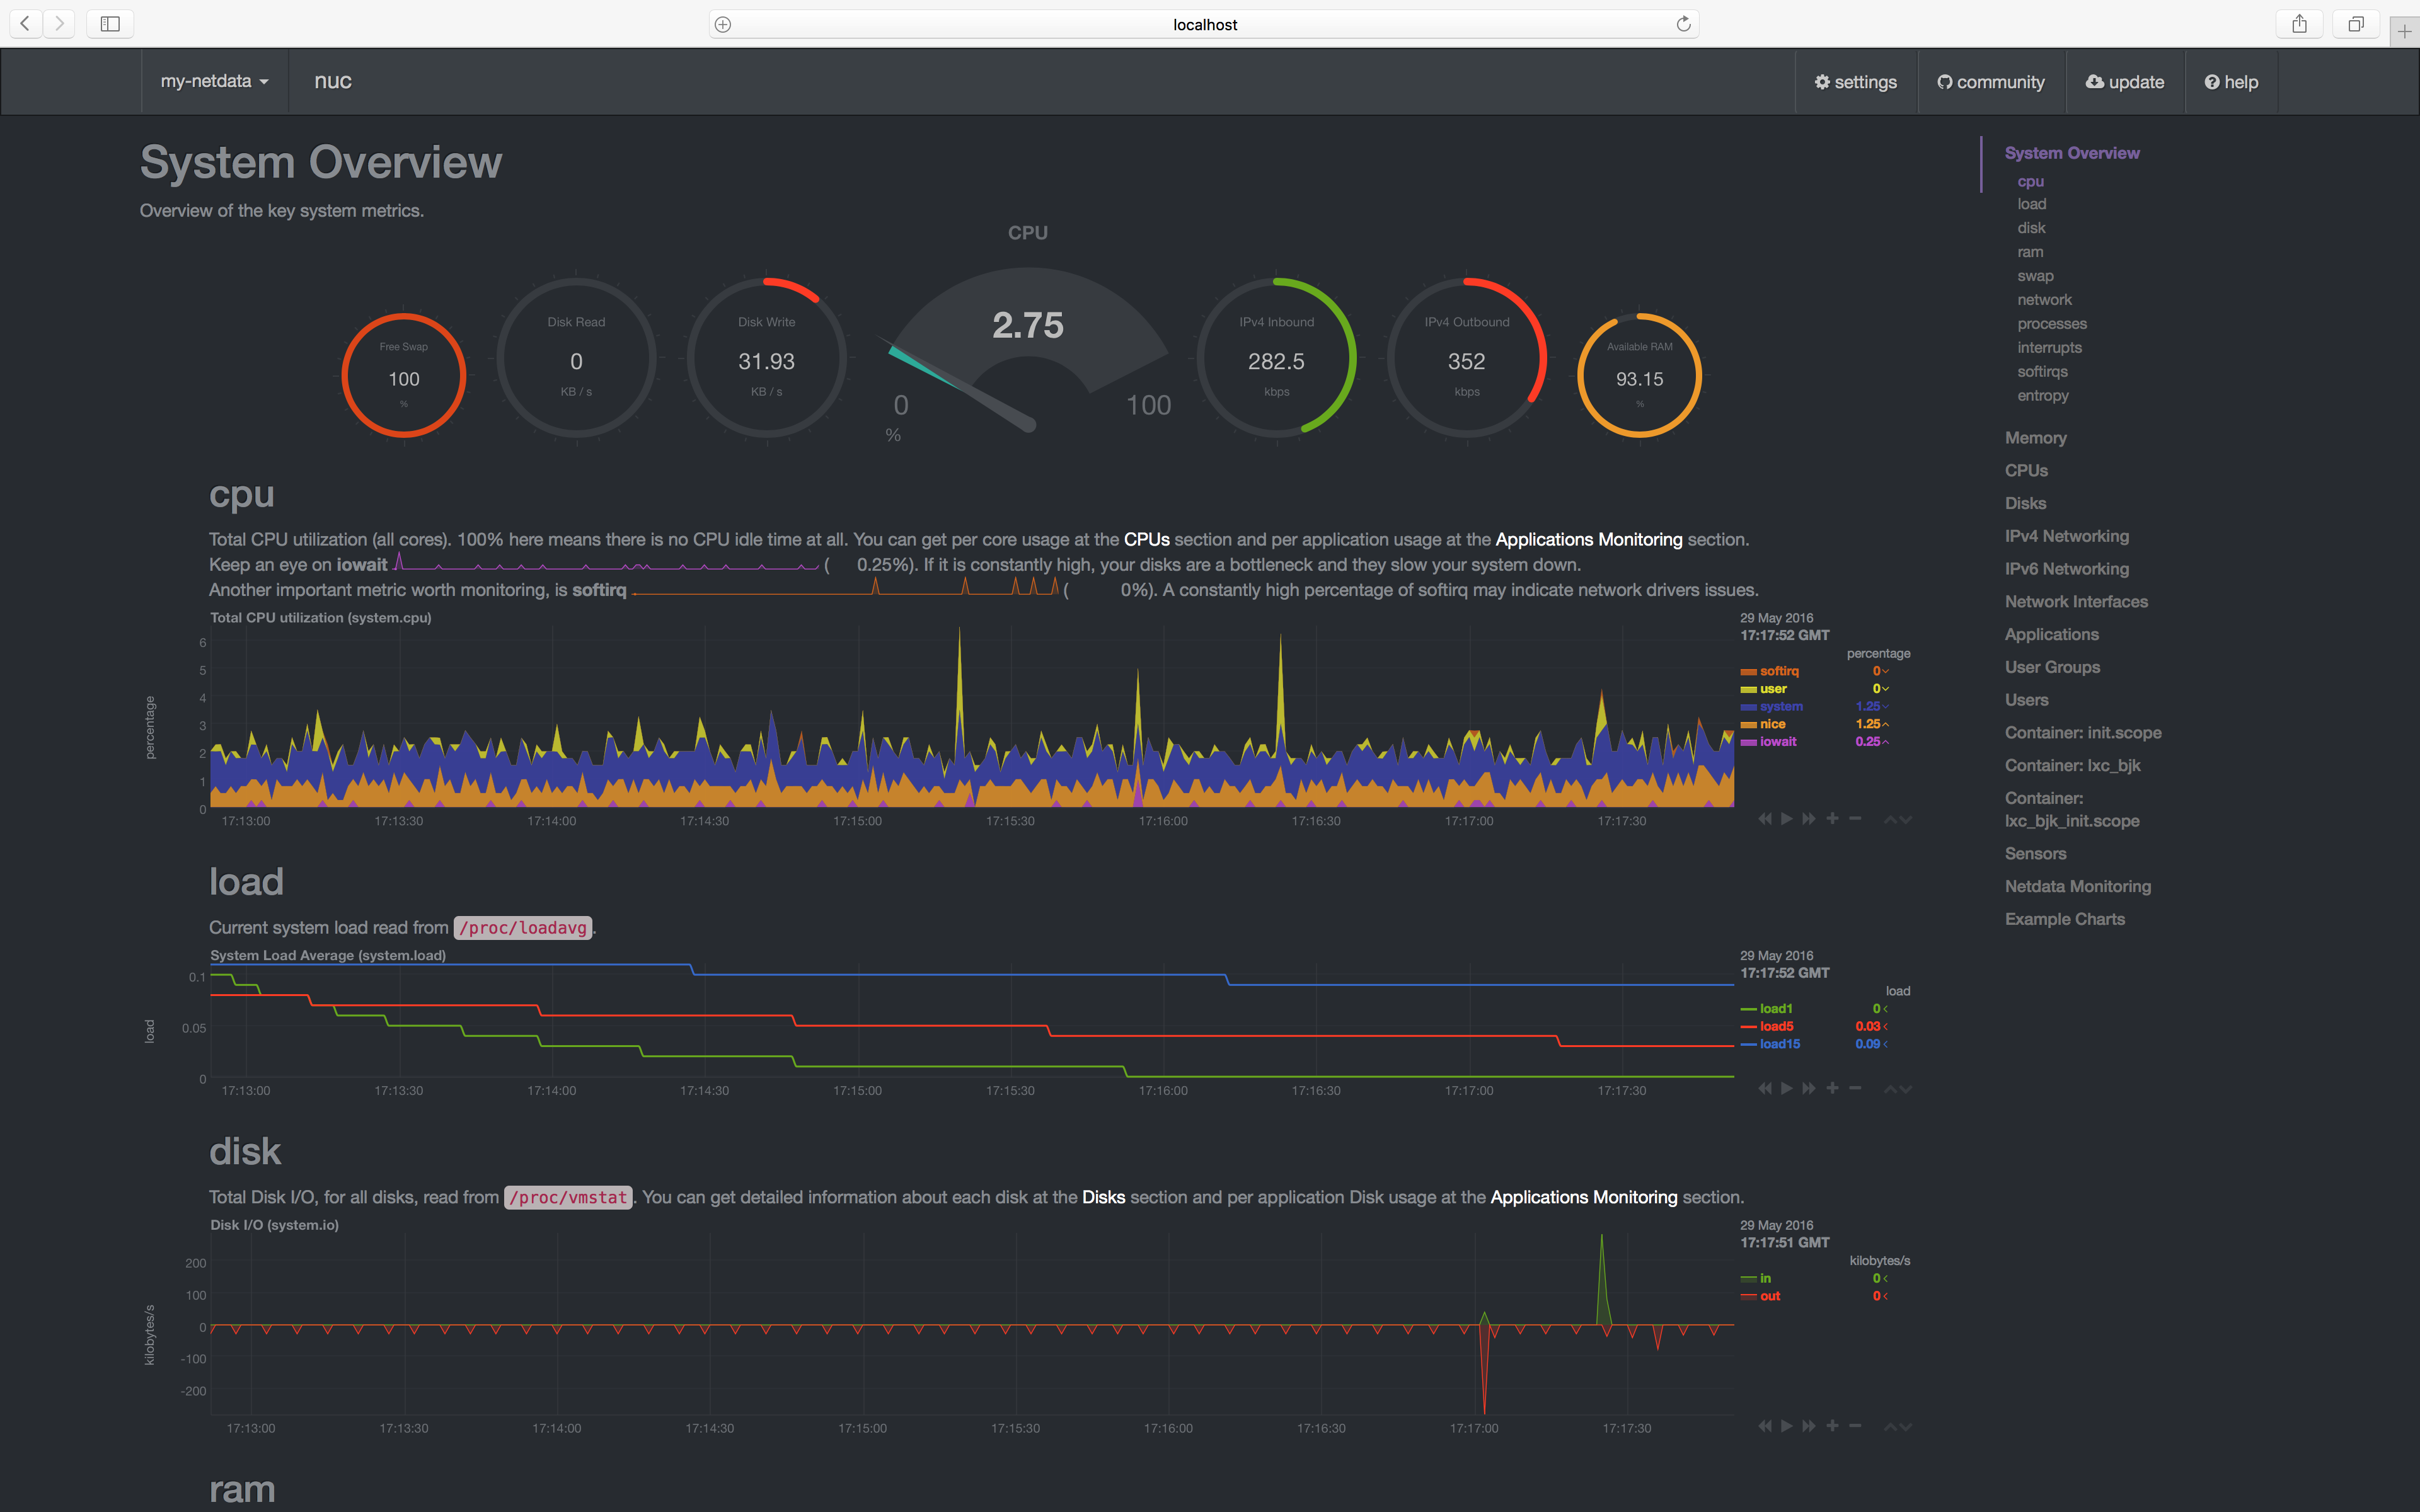Open the settings menu item
Viewport: 2420px width, 1512px height.
(1856, 82)
